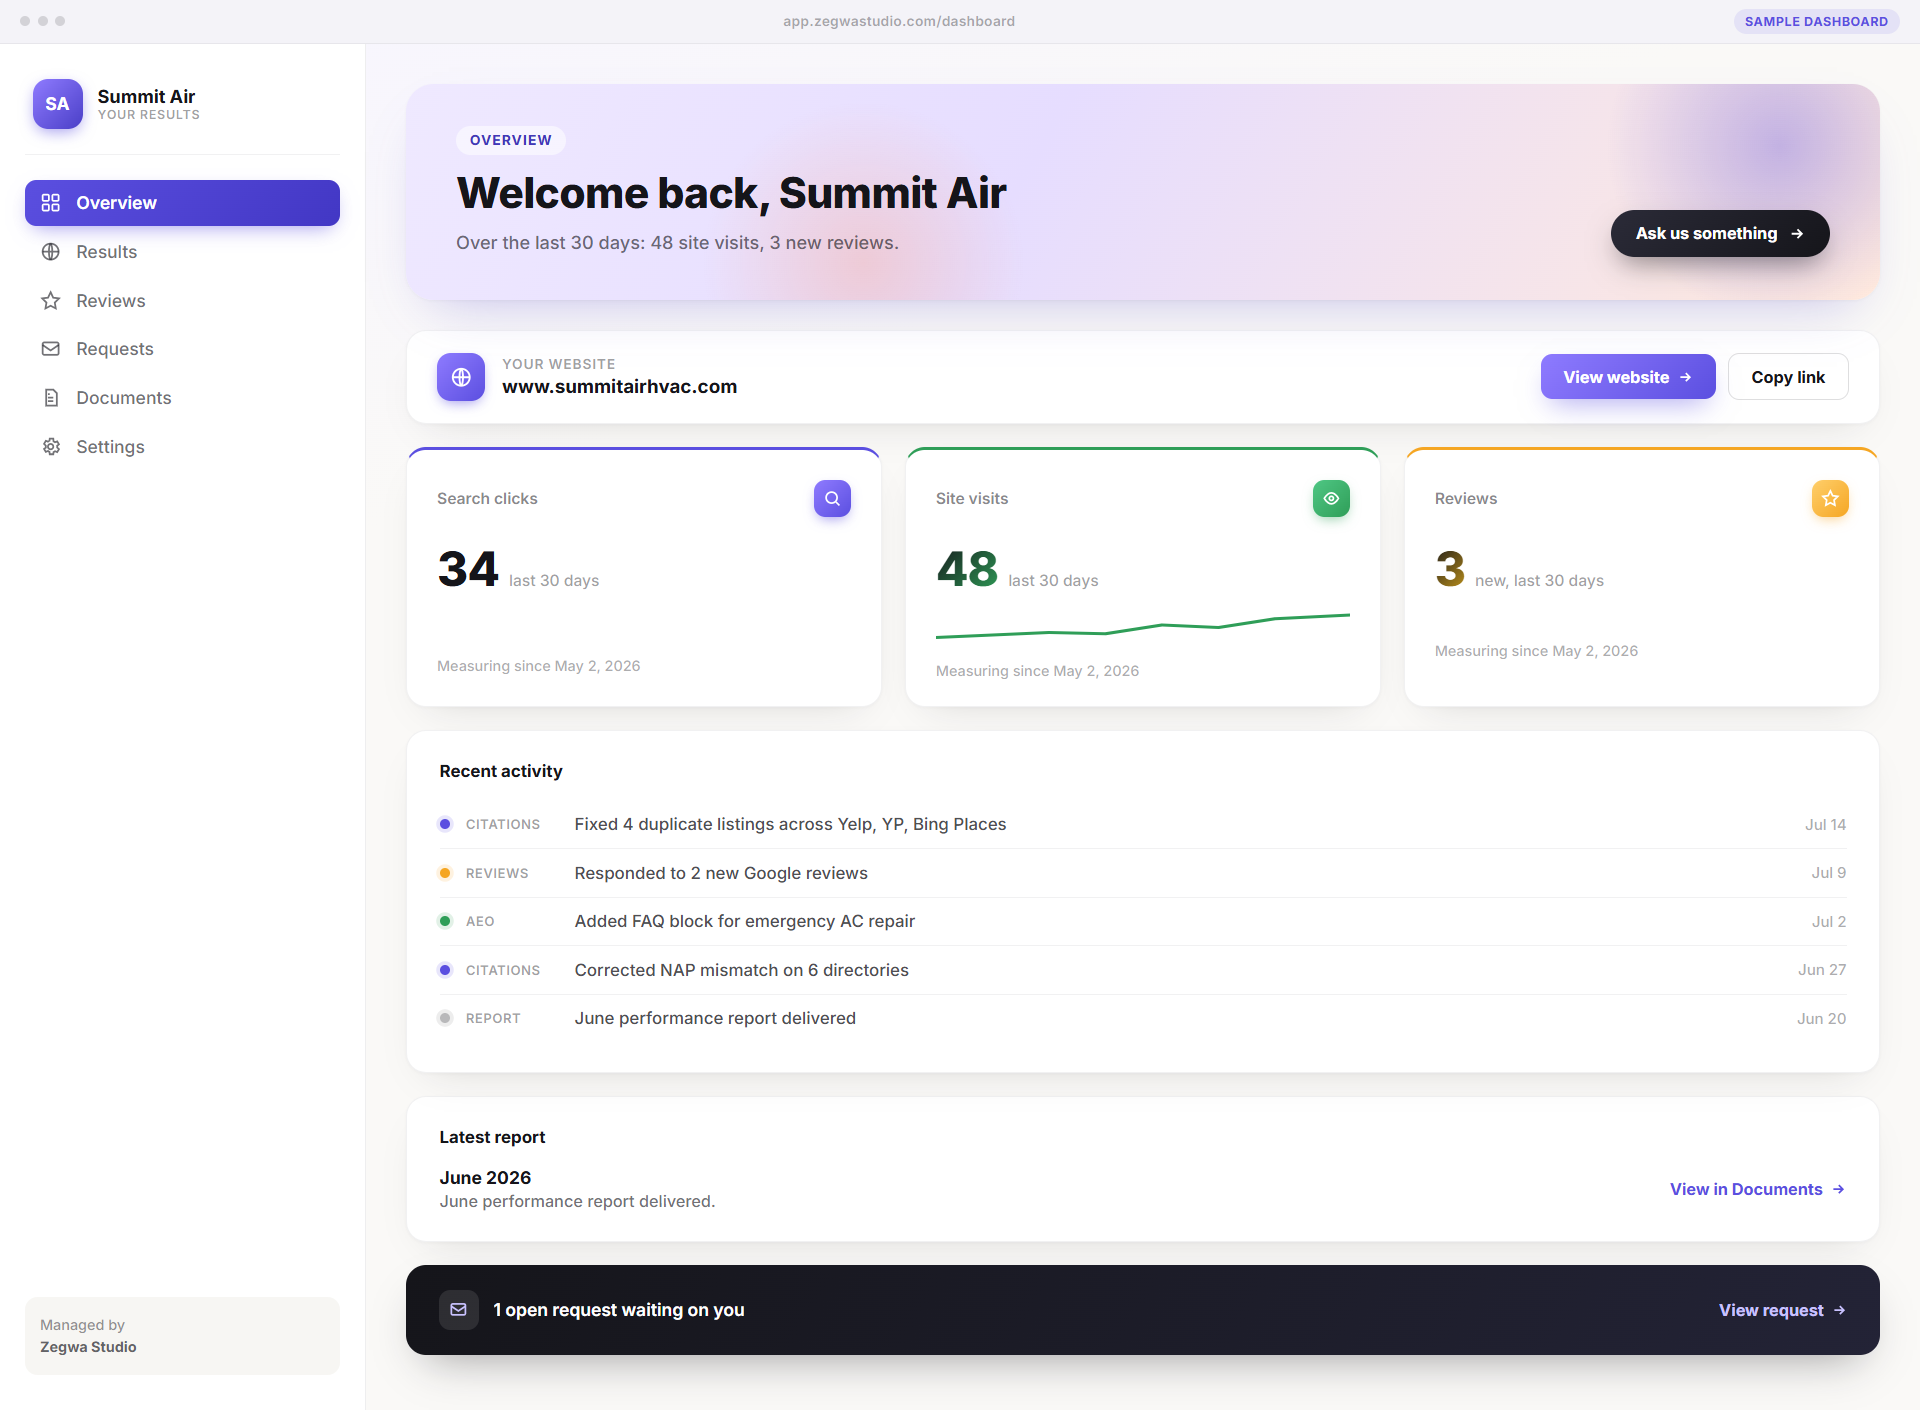Image resolution: width=1920 pixels, height=1410 pixels.
Task: Open Settings from the sidebar
Action: [x=182, y=447]
